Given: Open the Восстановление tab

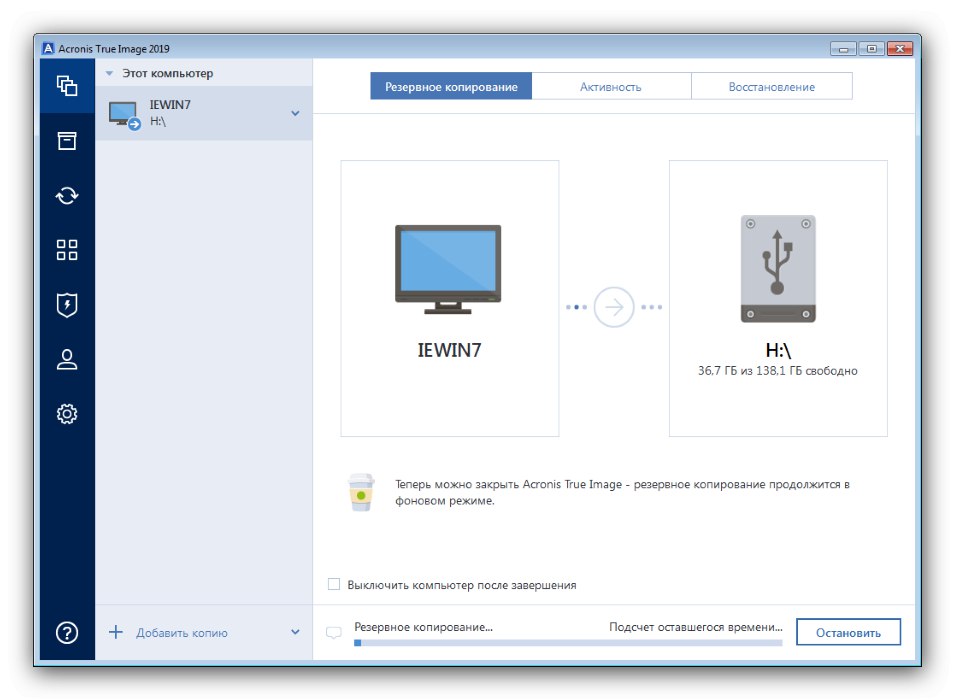Looking at the screenshot, I should point(771,86).
